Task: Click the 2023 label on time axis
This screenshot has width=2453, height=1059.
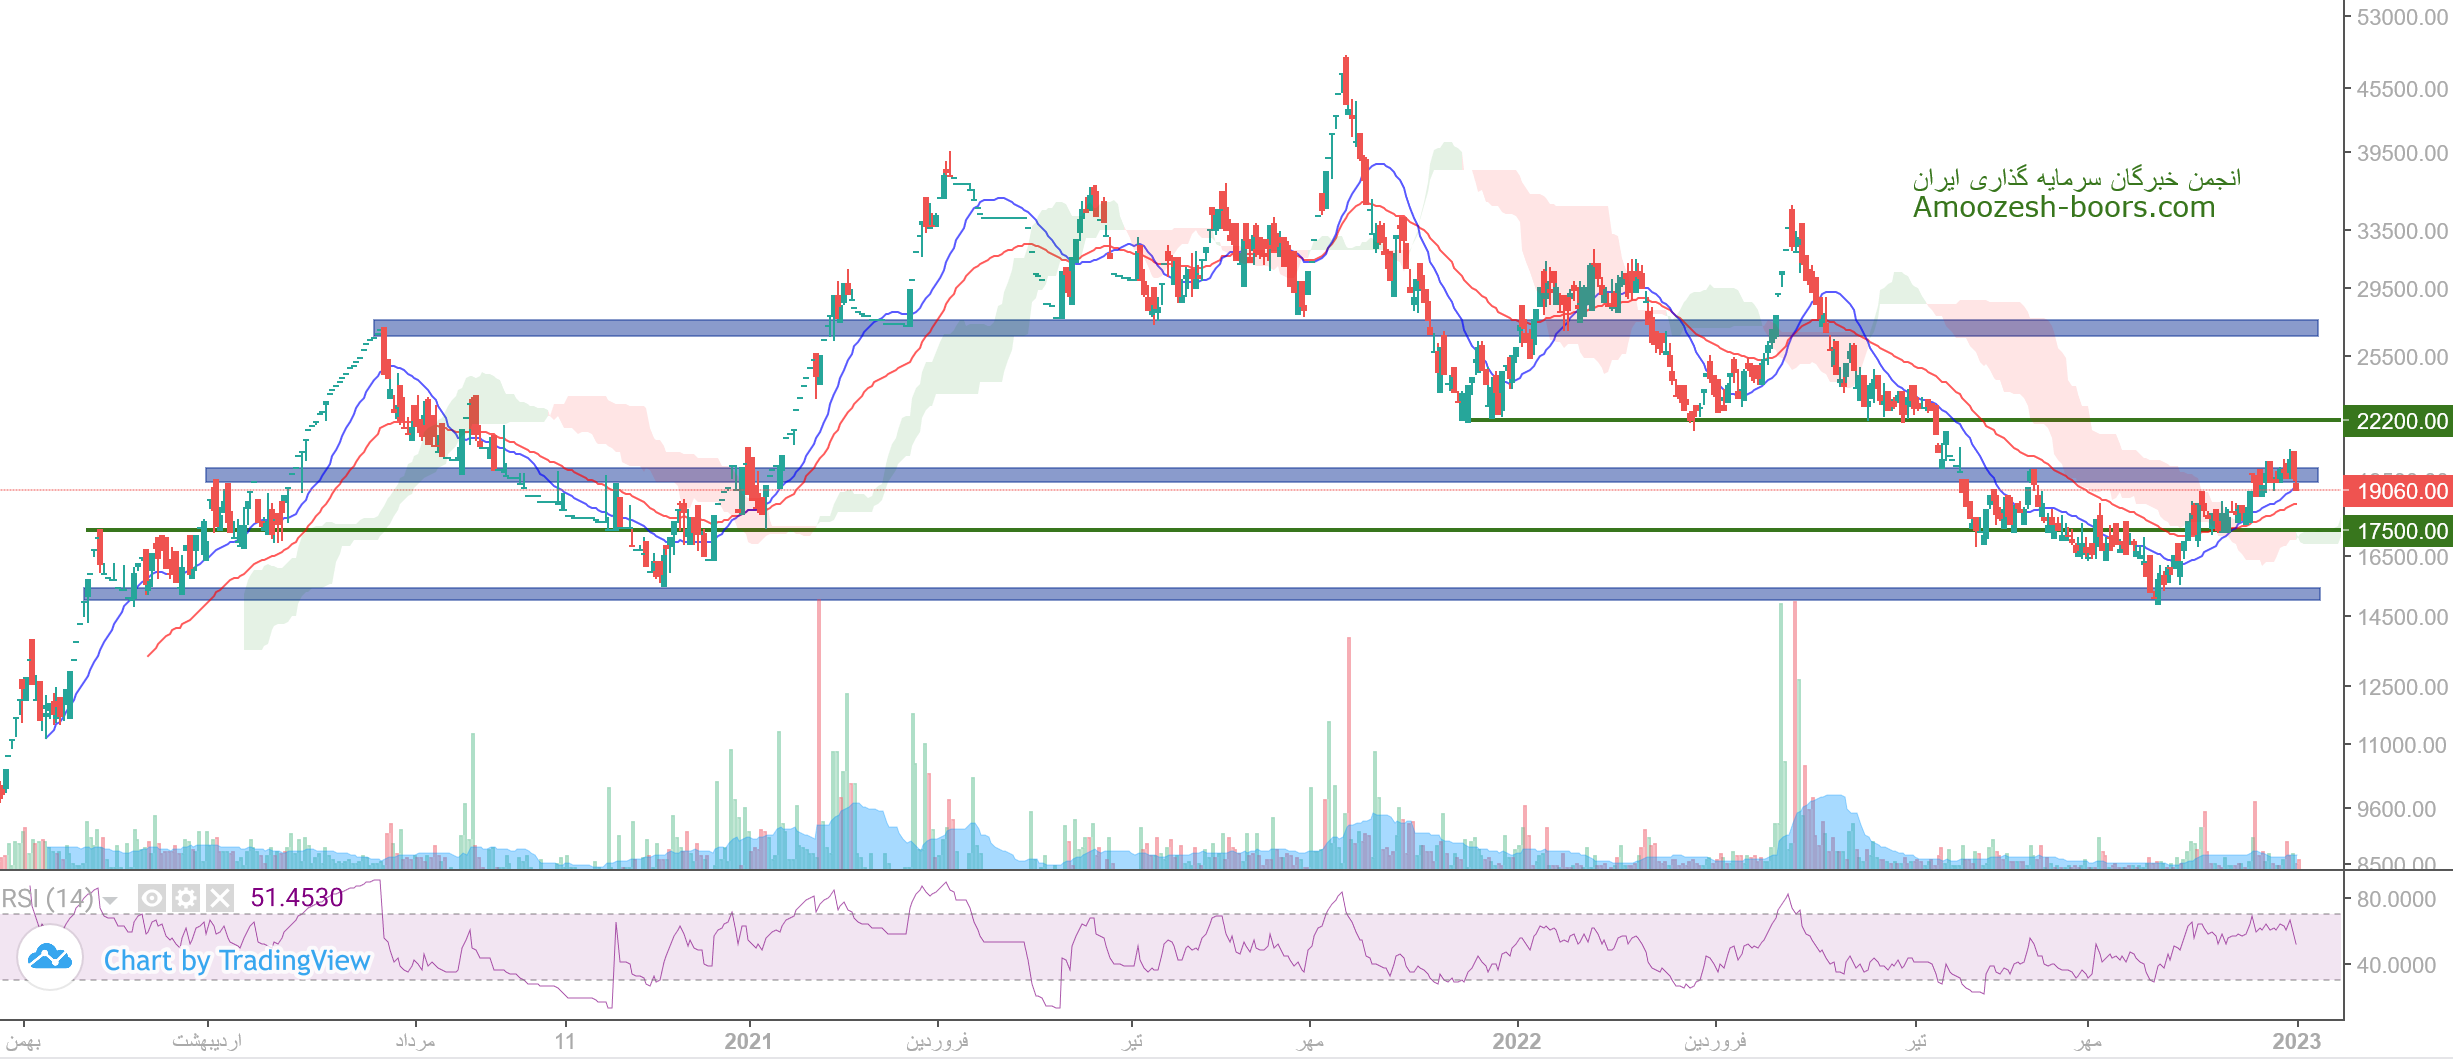Action: coord(2296,1041)
